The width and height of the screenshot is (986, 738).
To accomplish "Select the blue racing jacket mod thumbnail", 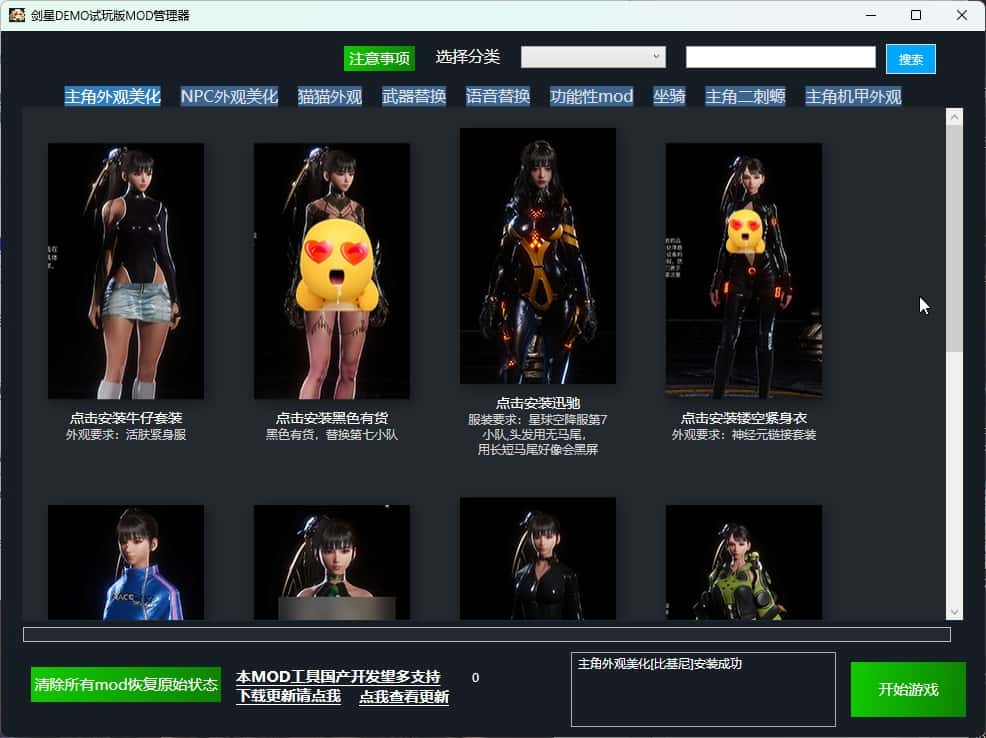I will [x=126, y=563].
